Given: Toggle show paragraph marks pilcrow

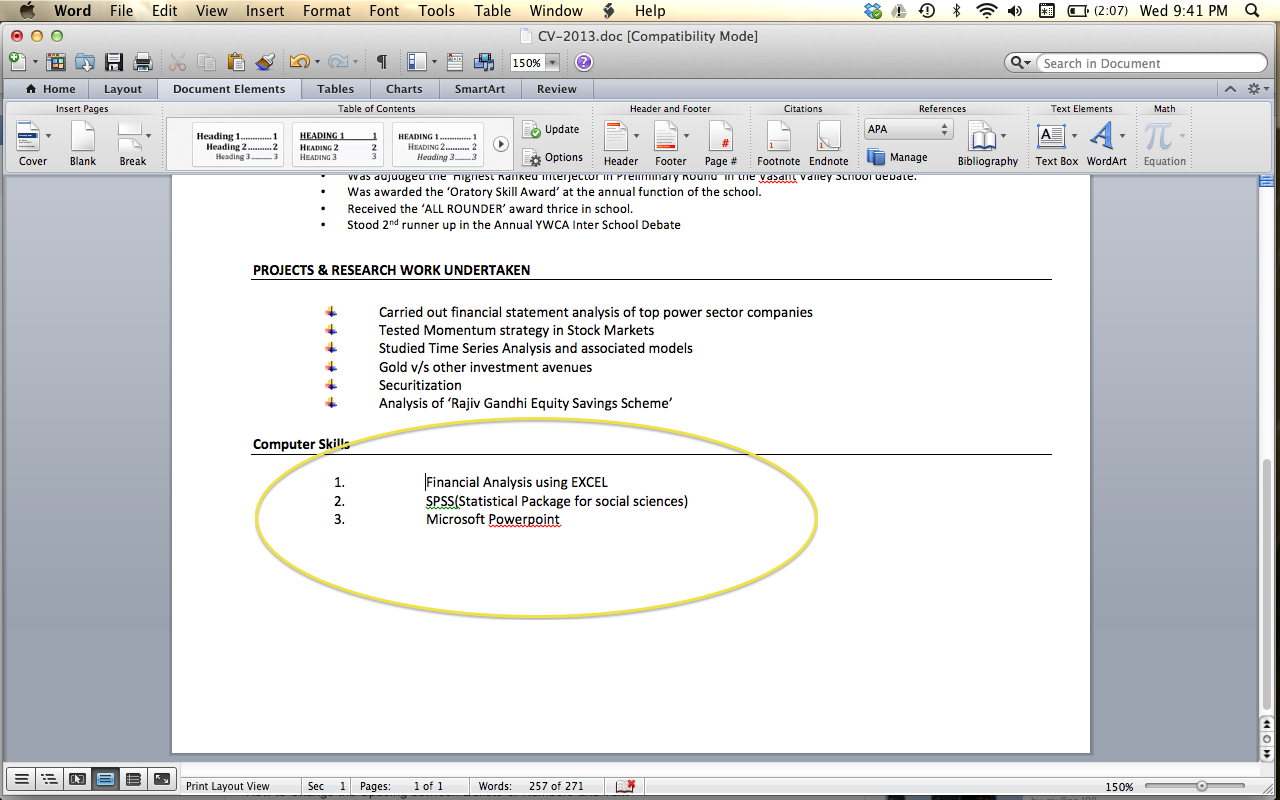Looking at the screenshot, I should 381,62.
